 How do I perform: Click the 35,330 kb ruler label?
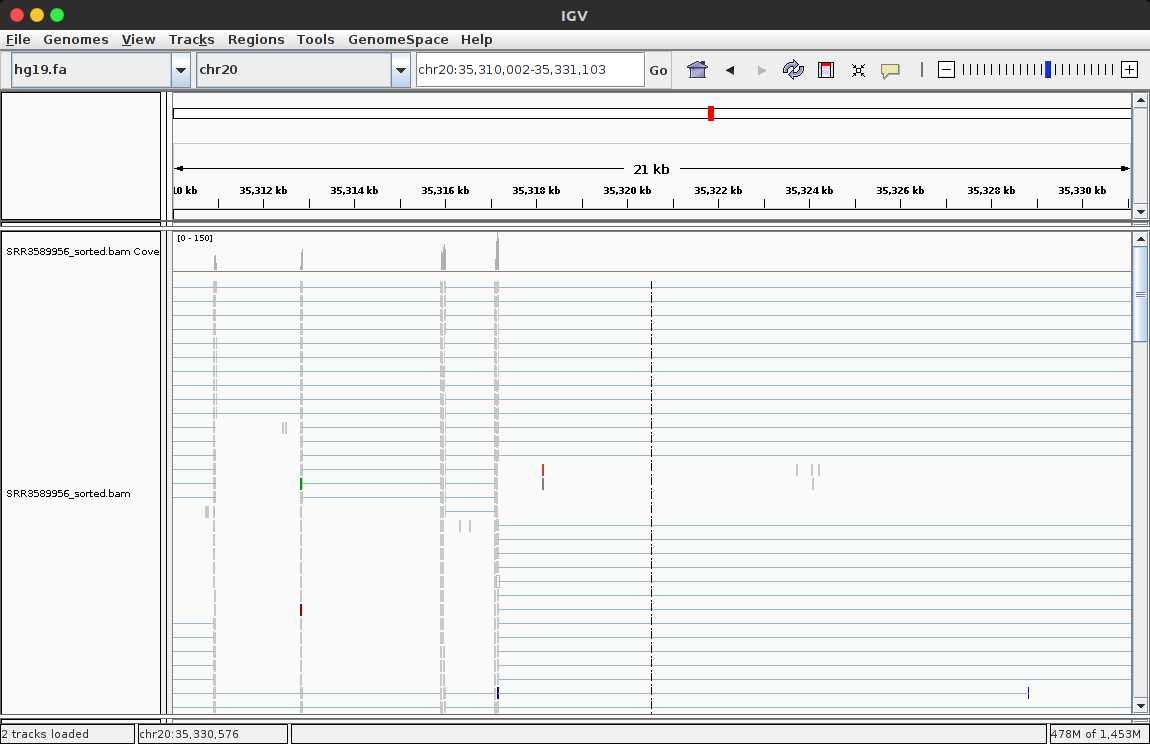1082,190
